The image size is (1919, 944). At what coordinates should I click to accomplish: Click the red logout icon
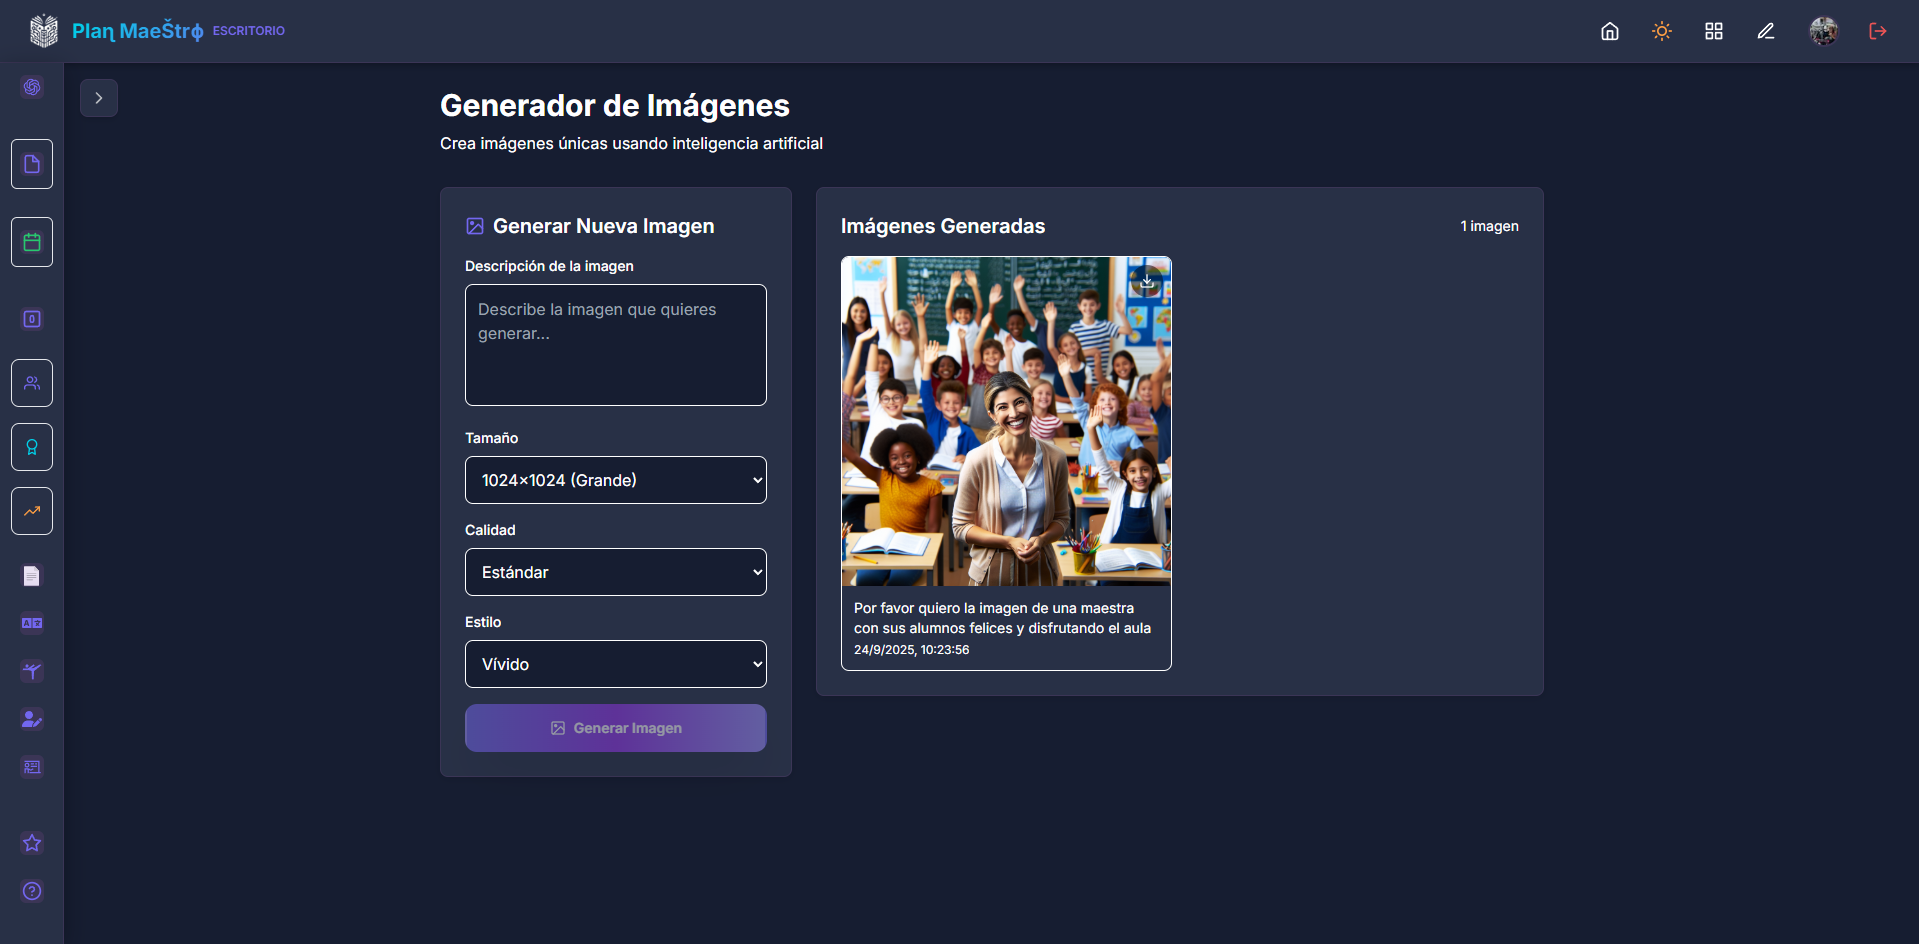click(1877, 31)
